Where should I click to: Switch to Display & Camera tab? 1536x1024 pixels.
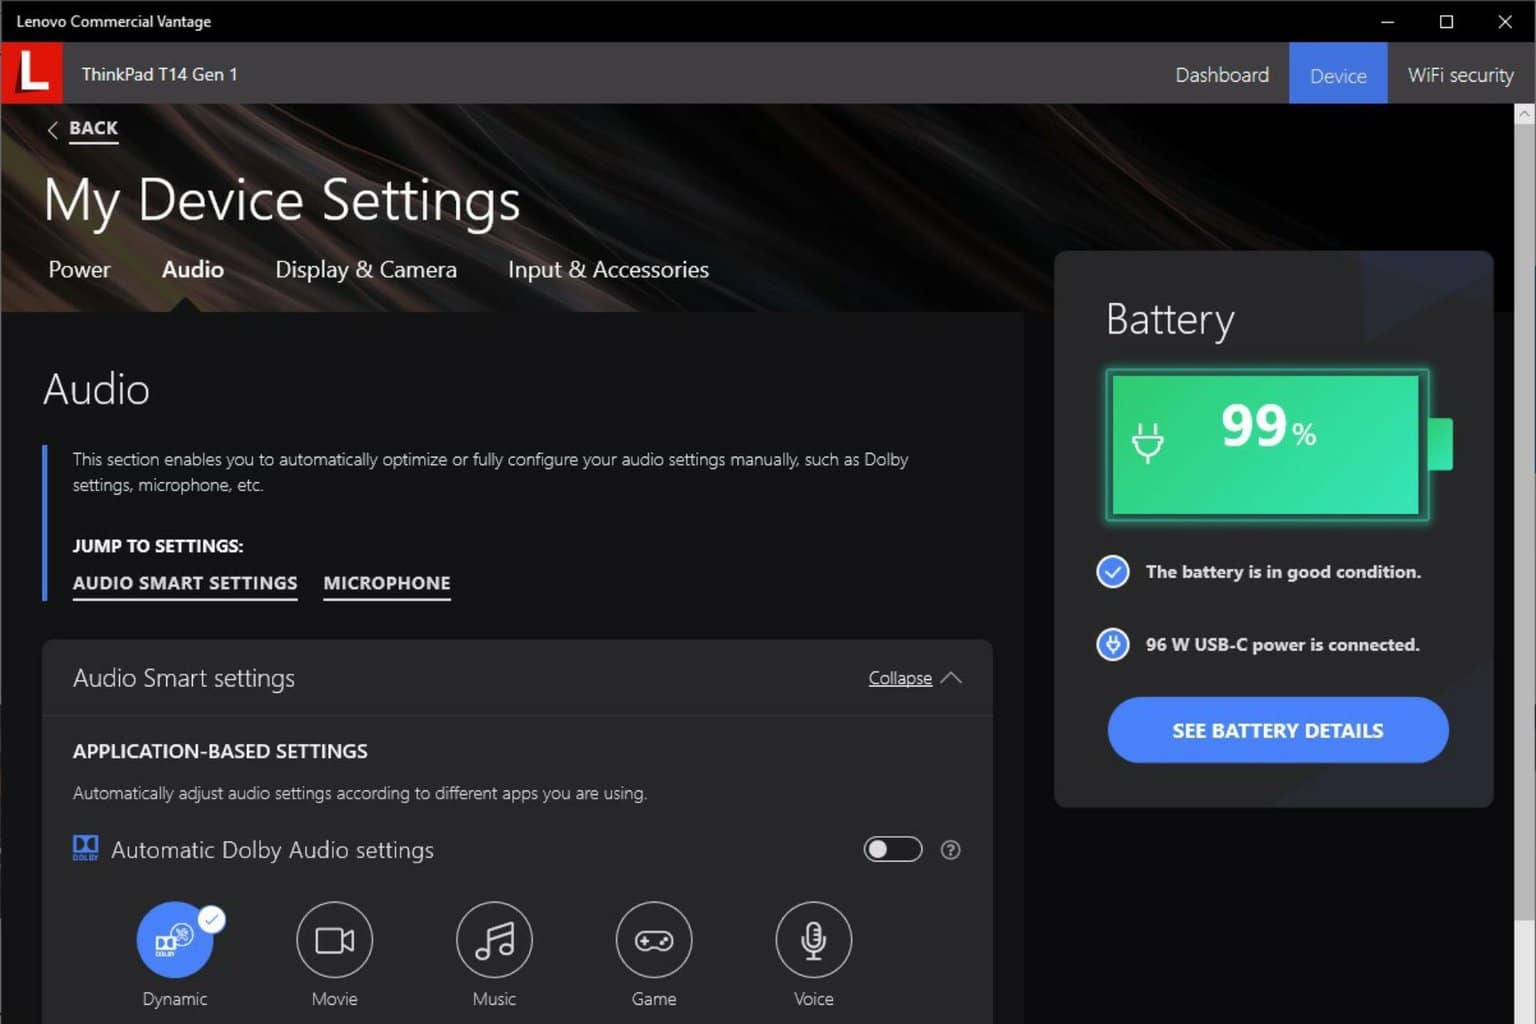366,270
